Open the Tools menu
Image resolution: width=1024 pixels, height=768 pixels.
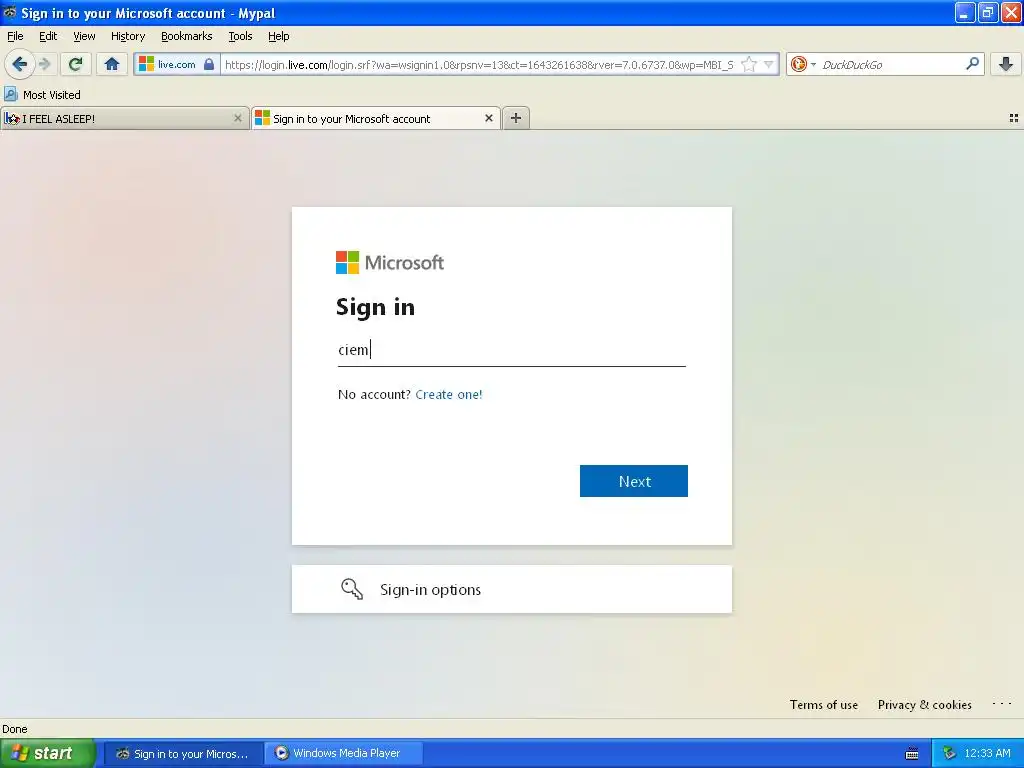coord(240,36)
